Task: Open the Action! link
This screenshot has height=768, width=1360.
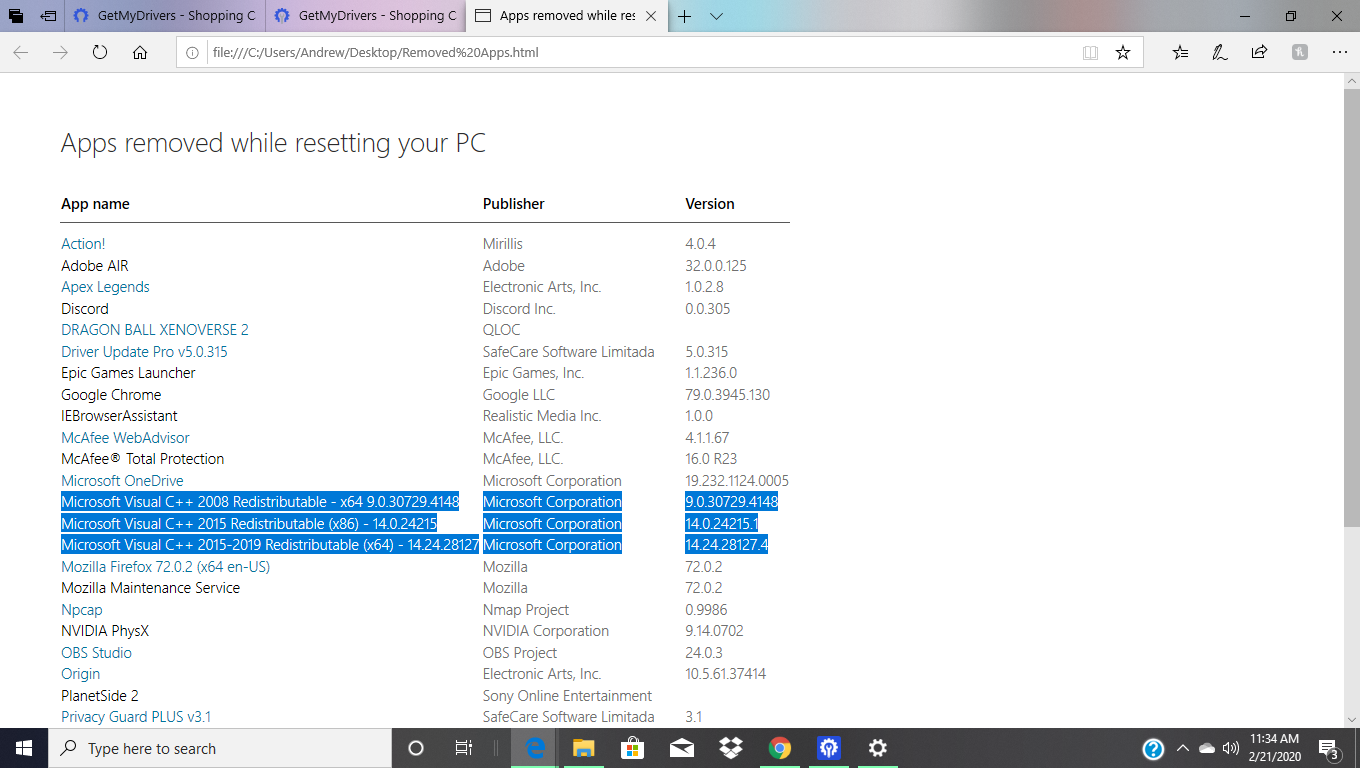Action: tap(83, 244)
